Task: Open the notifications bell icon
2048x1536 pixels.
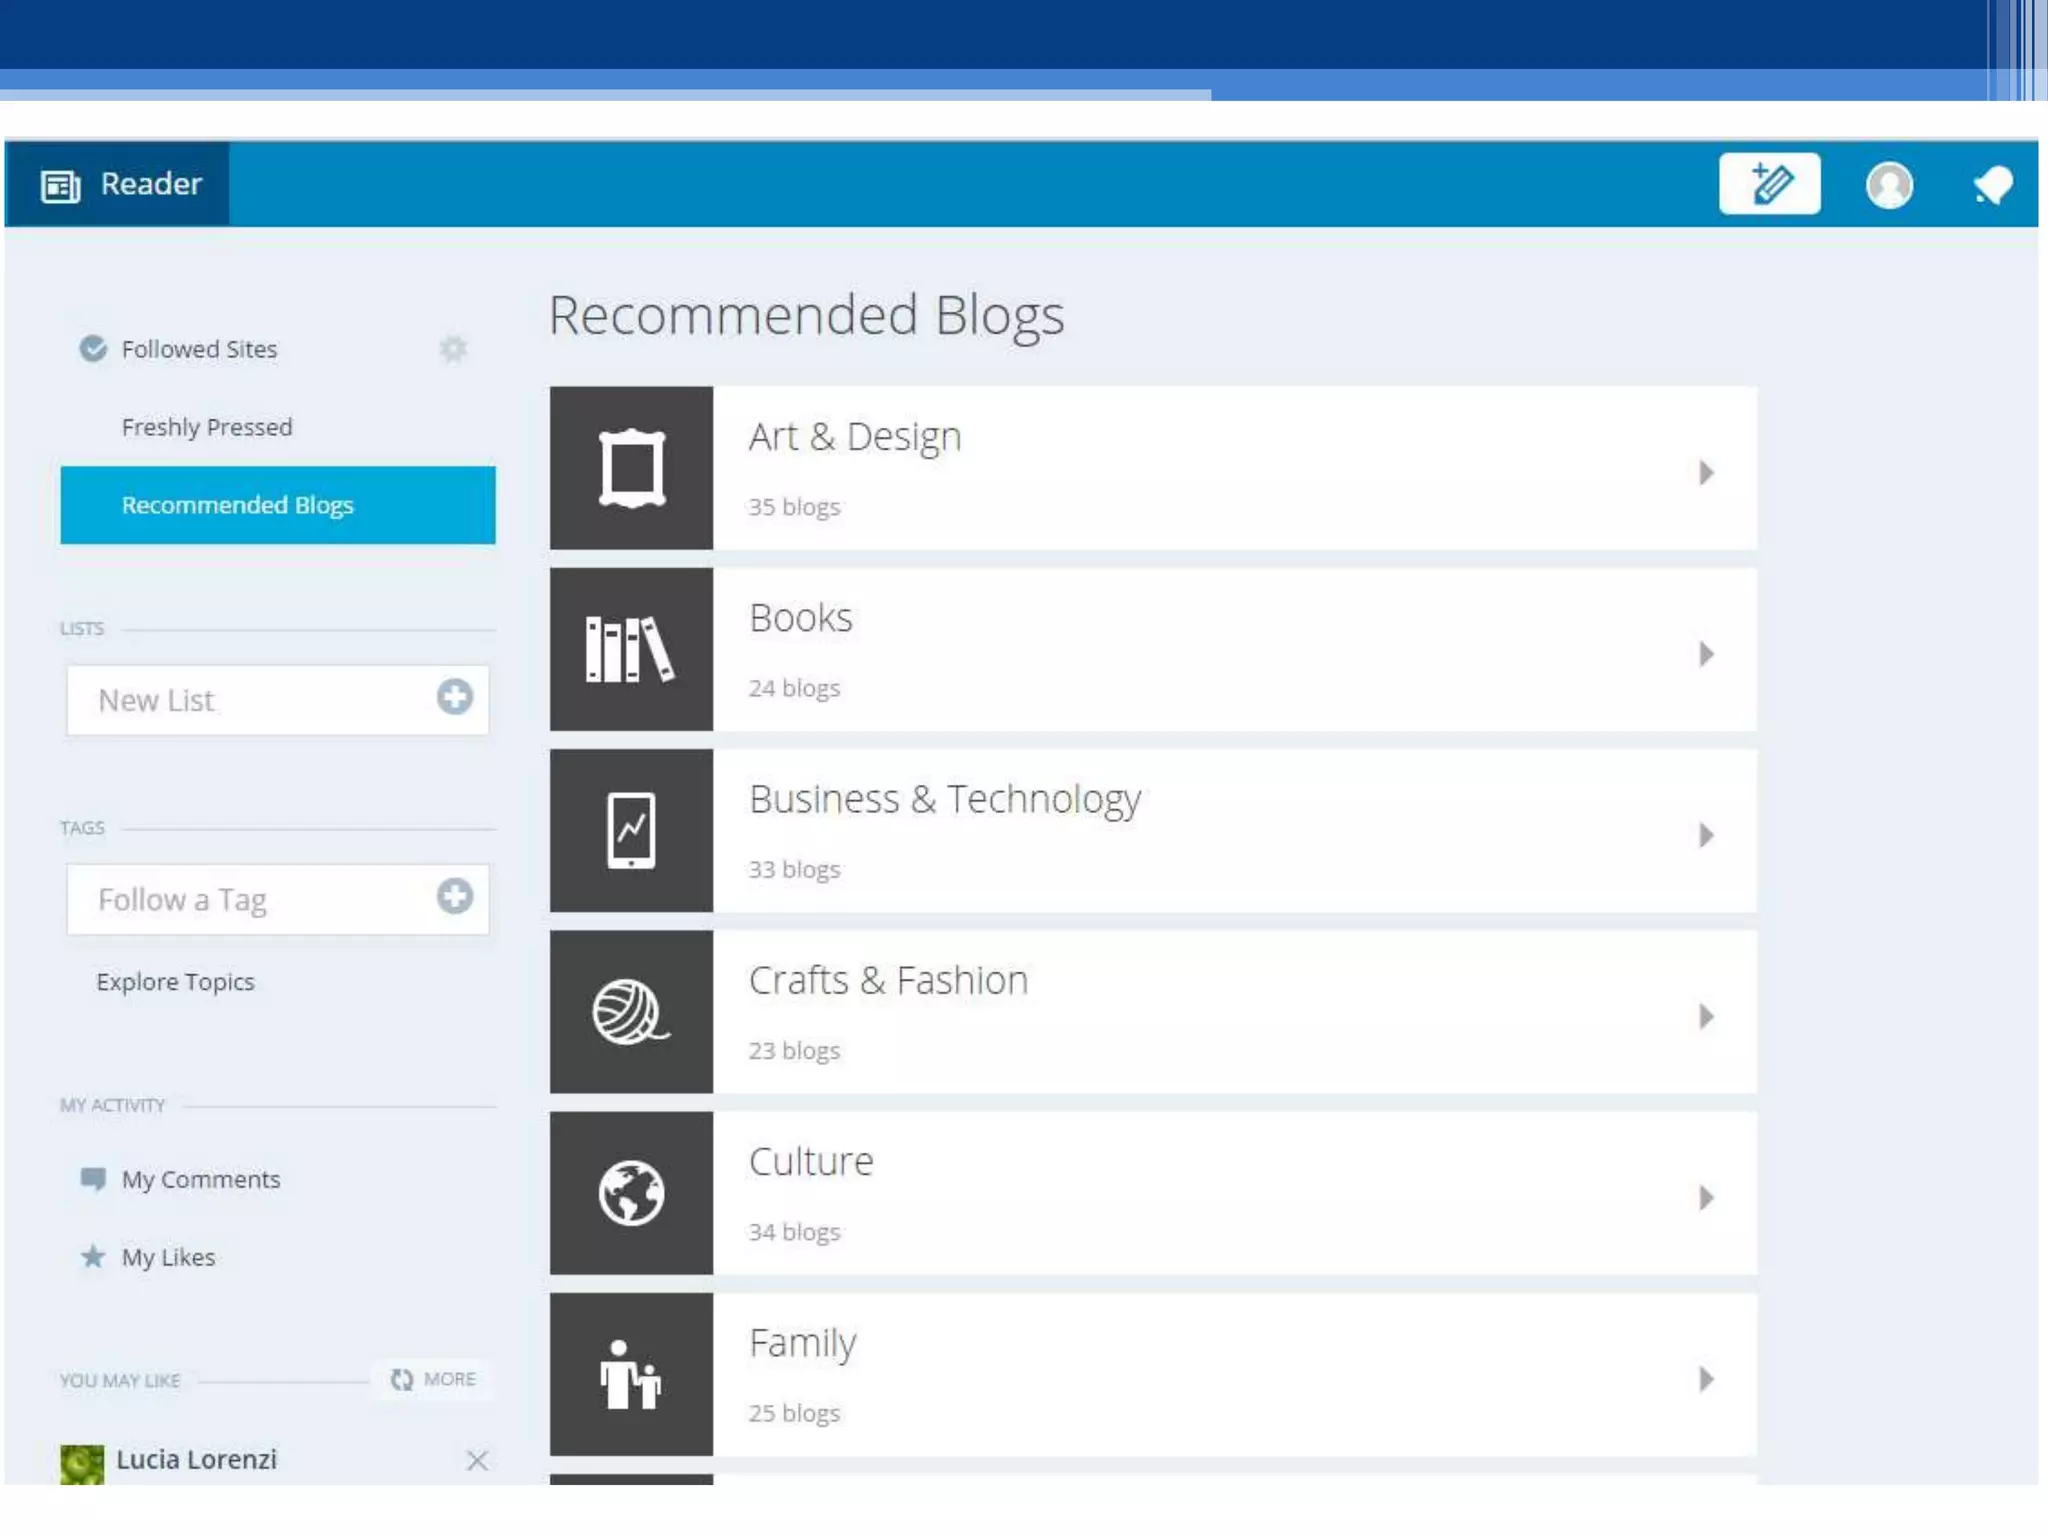Action: (x=1992, y=185)
